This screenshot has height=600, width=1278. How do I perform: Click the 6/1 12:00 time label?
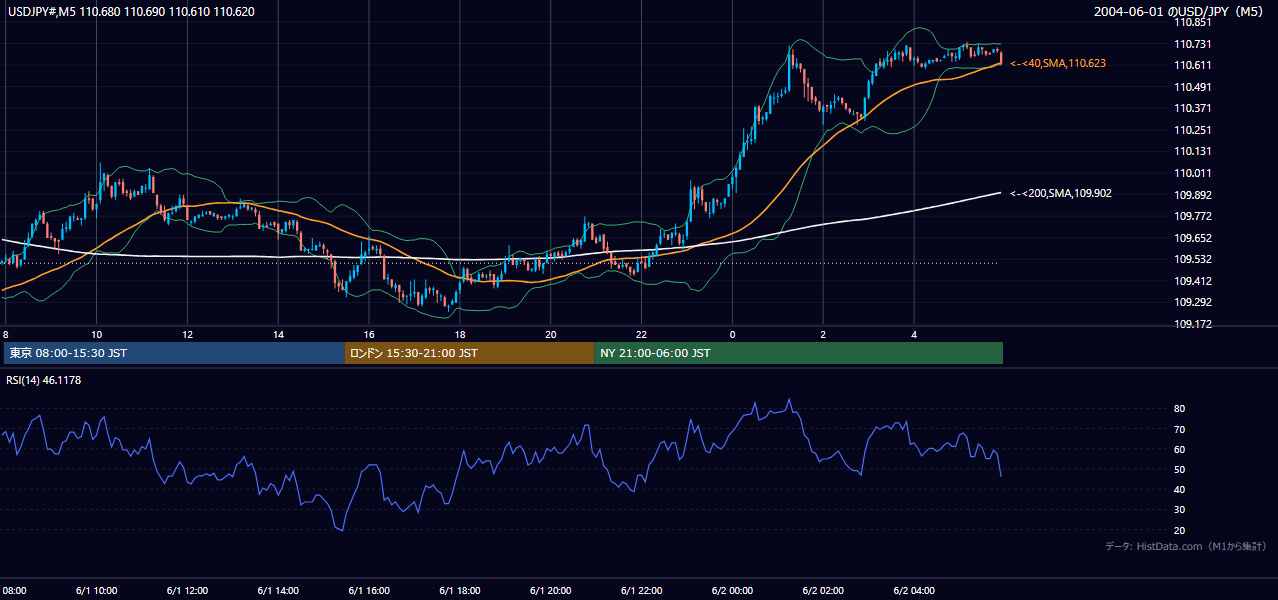point(188,590)
